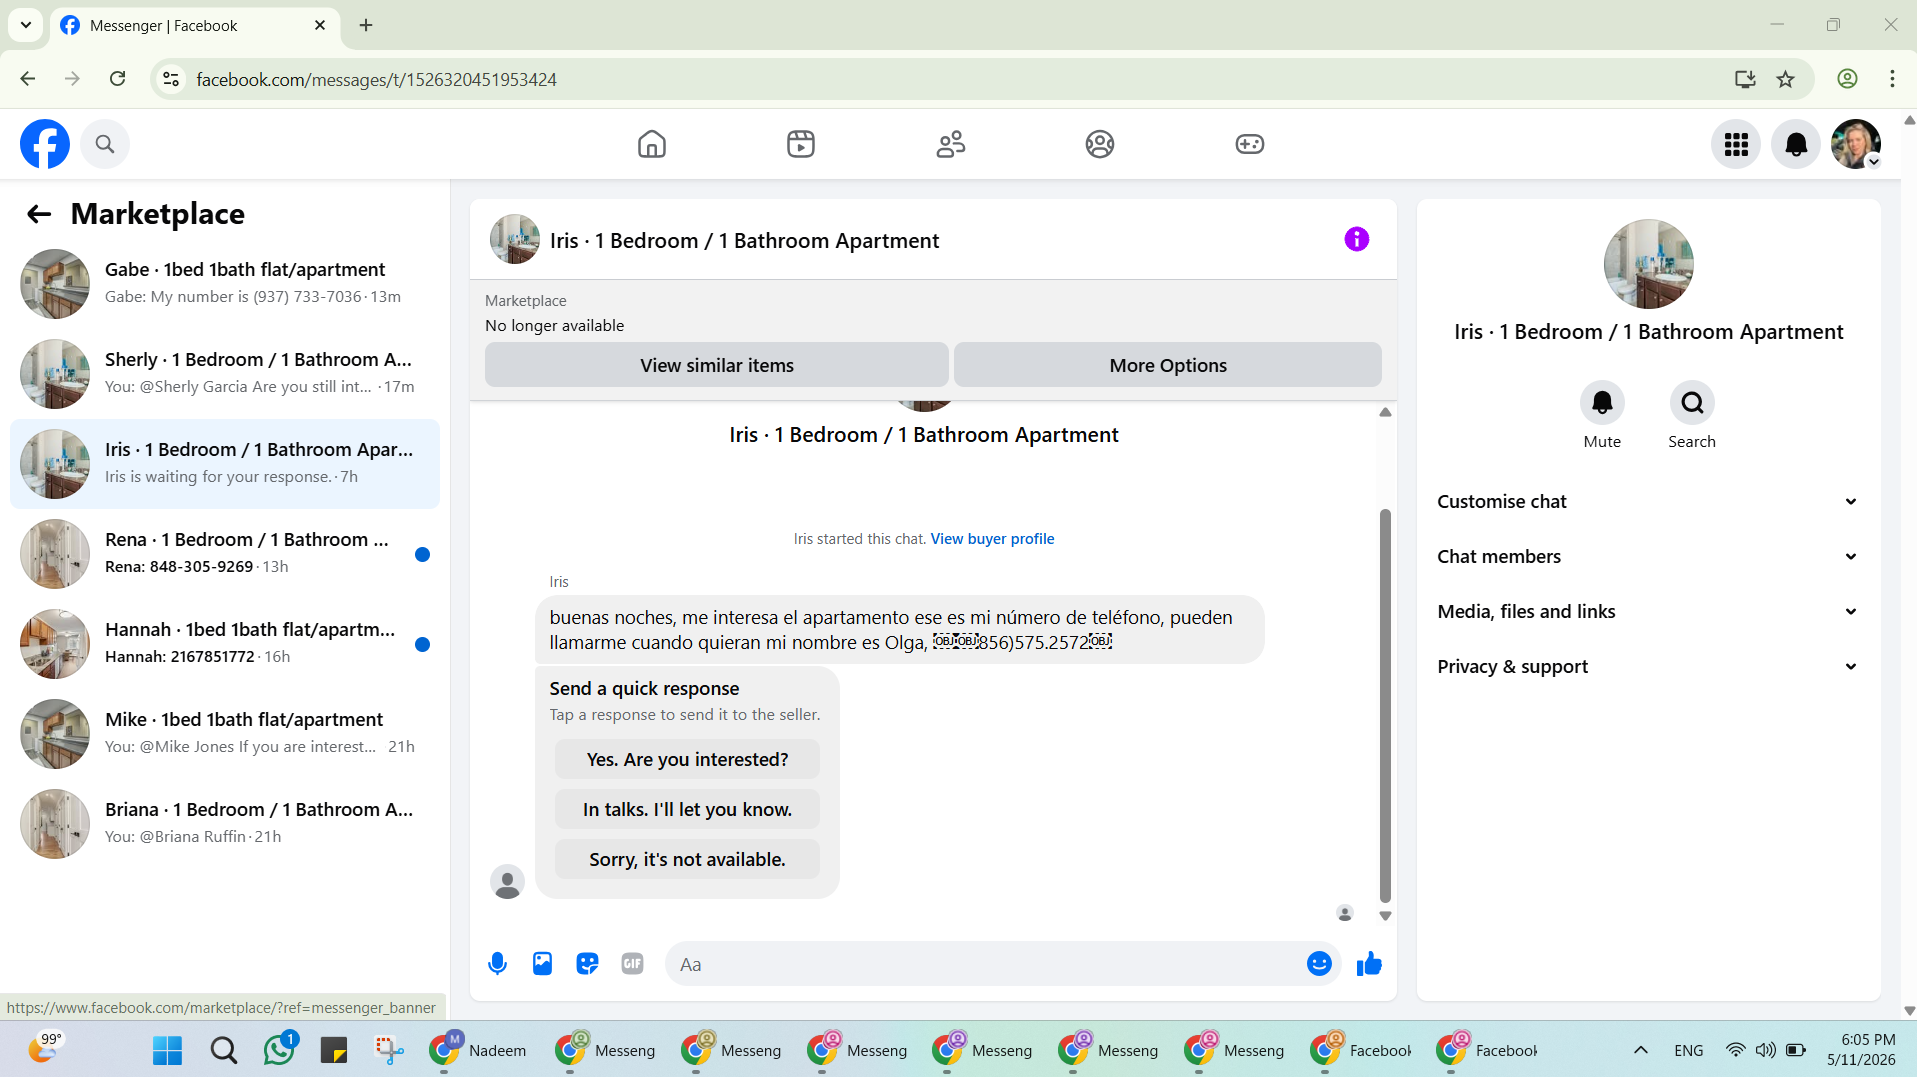Open the Gabe 1bed 1bath conversation
1917x1077 pixels.
coord(225,284)
